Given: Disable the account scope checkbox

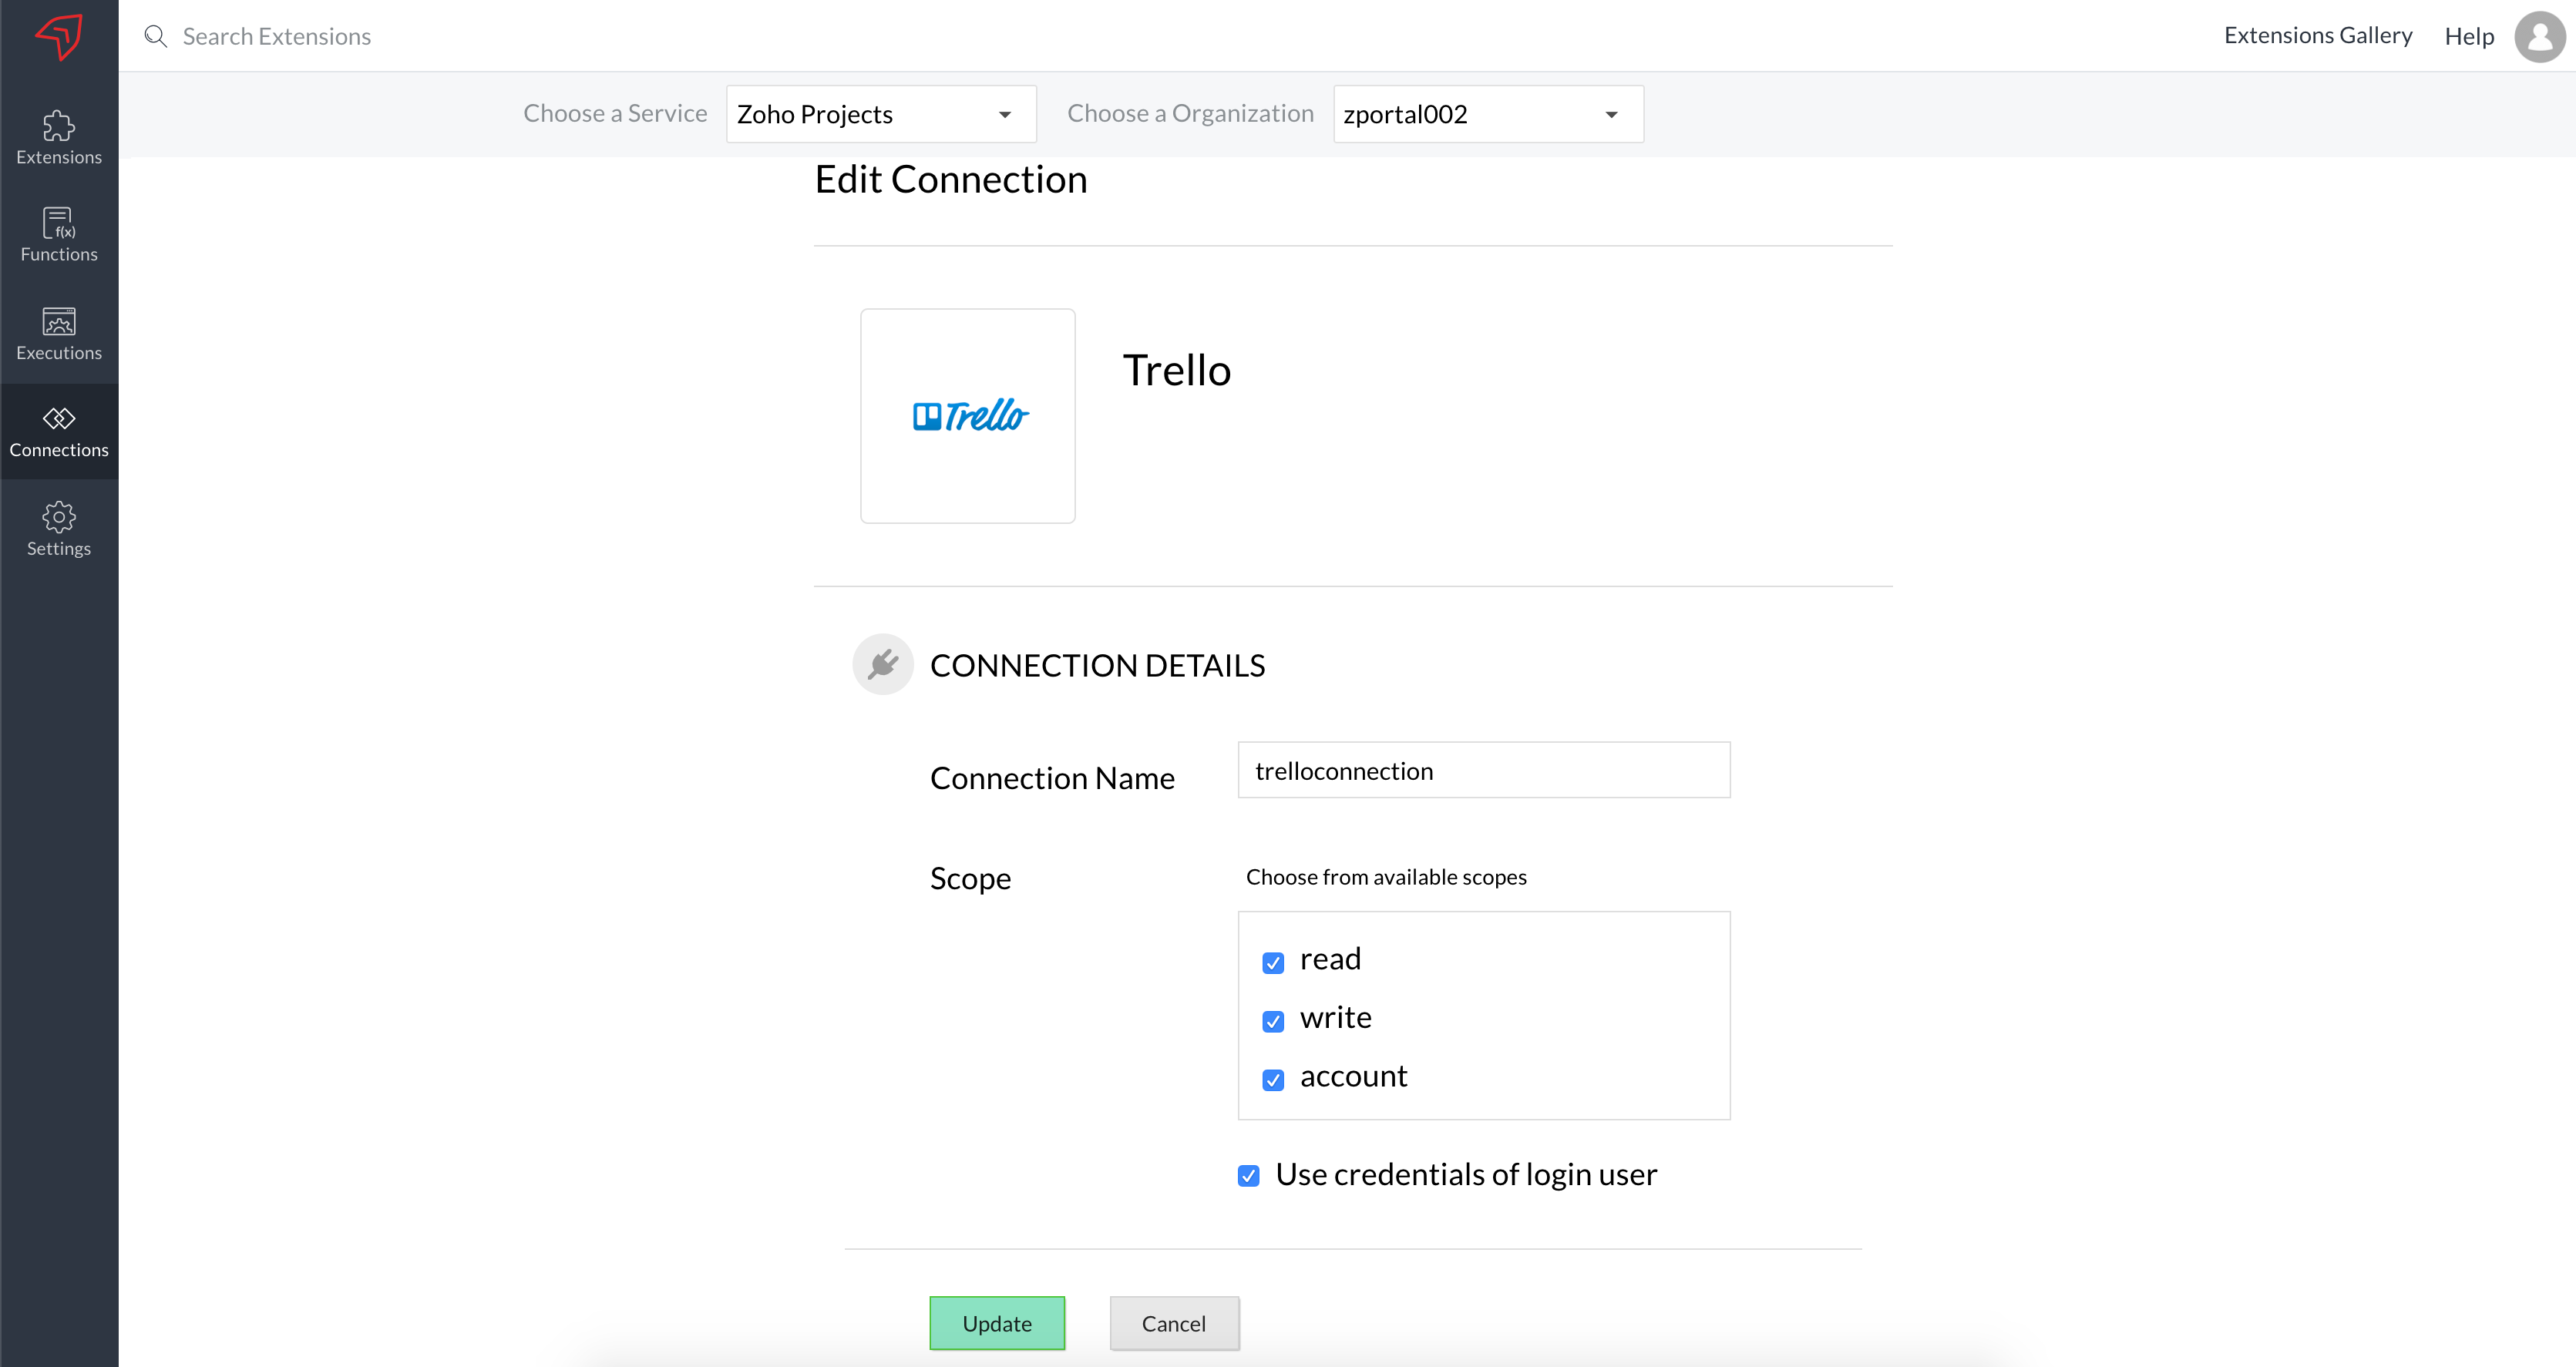Looking at the screenshot, I should pyautogui.click(x=1273, y=1079).
